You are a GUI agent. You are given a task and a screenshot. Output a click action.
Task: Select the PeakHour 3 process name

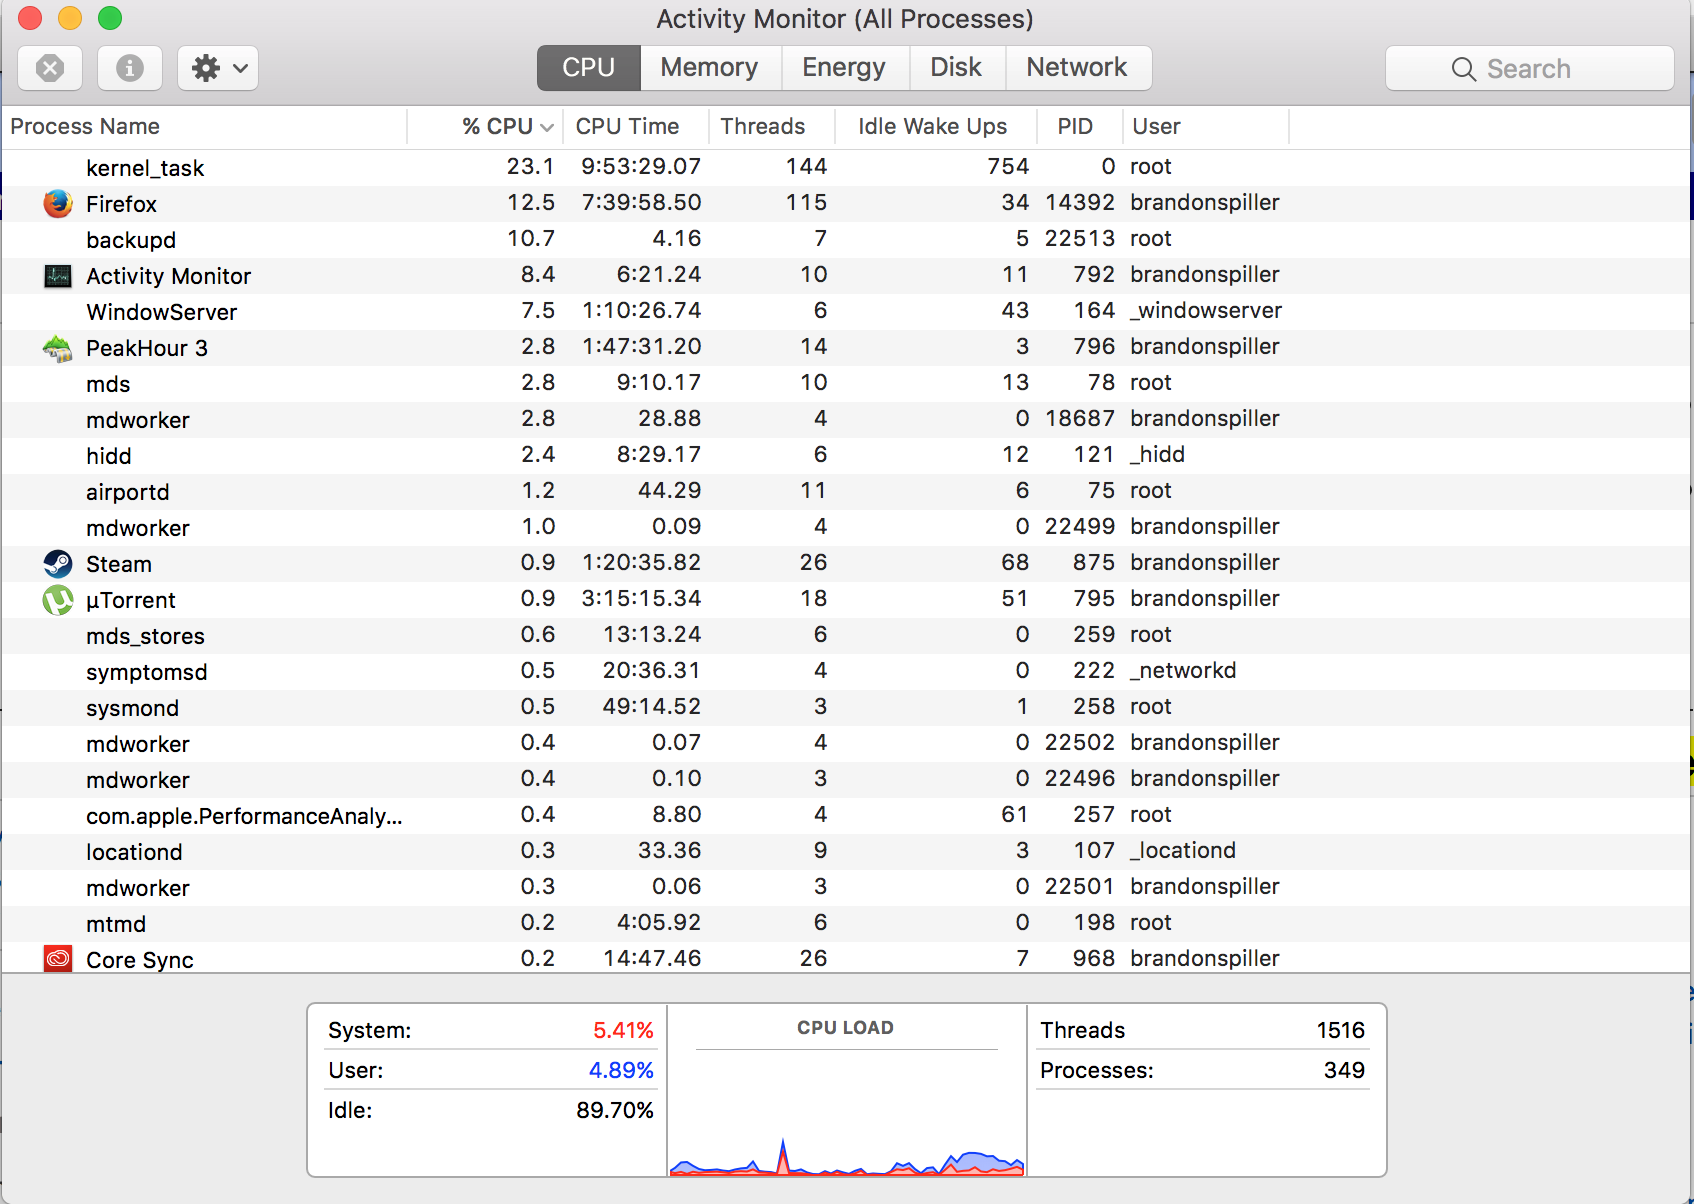[147, 348]
